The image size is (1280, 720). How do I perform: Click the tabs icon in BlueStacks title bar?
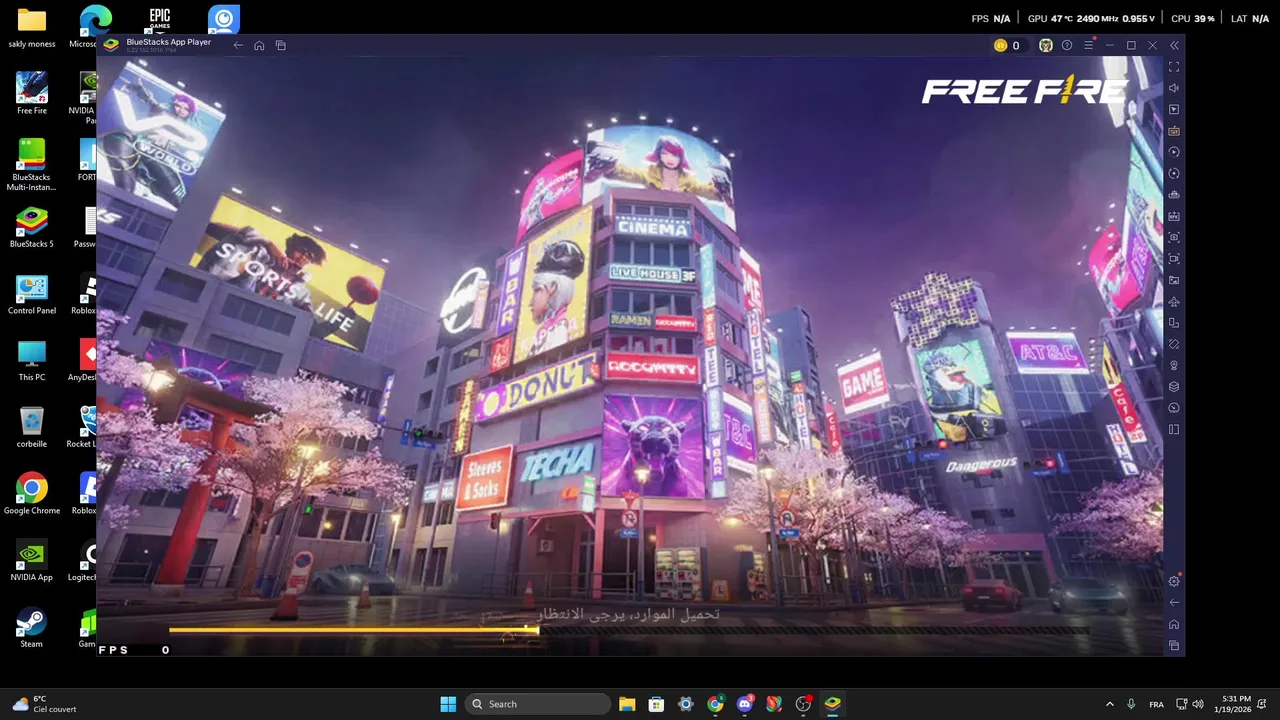[x=281, y=45]
